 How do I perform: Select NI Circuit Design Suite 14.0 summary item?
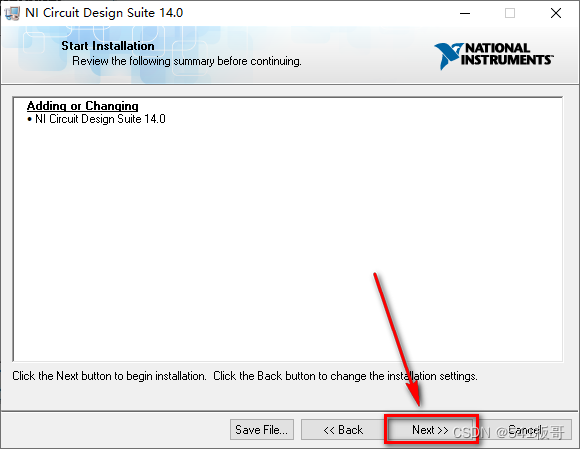pos(96,119)
